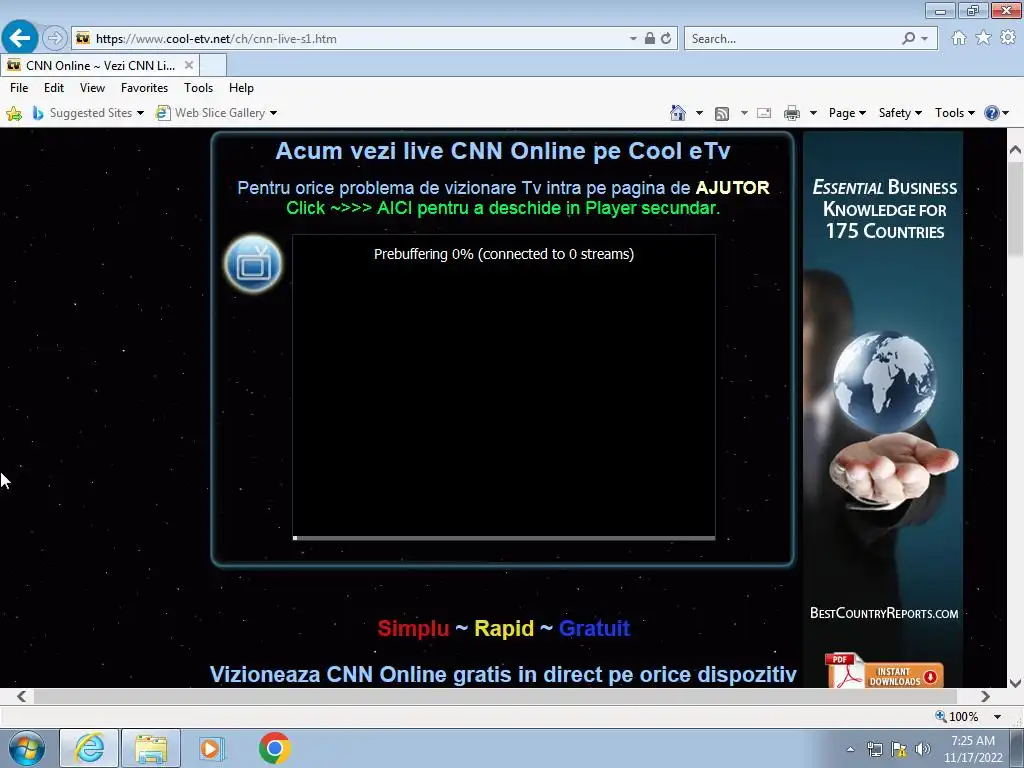Click the volume speaker tray icon
This screenshot has width=1024, height=768.
(923, 749)
